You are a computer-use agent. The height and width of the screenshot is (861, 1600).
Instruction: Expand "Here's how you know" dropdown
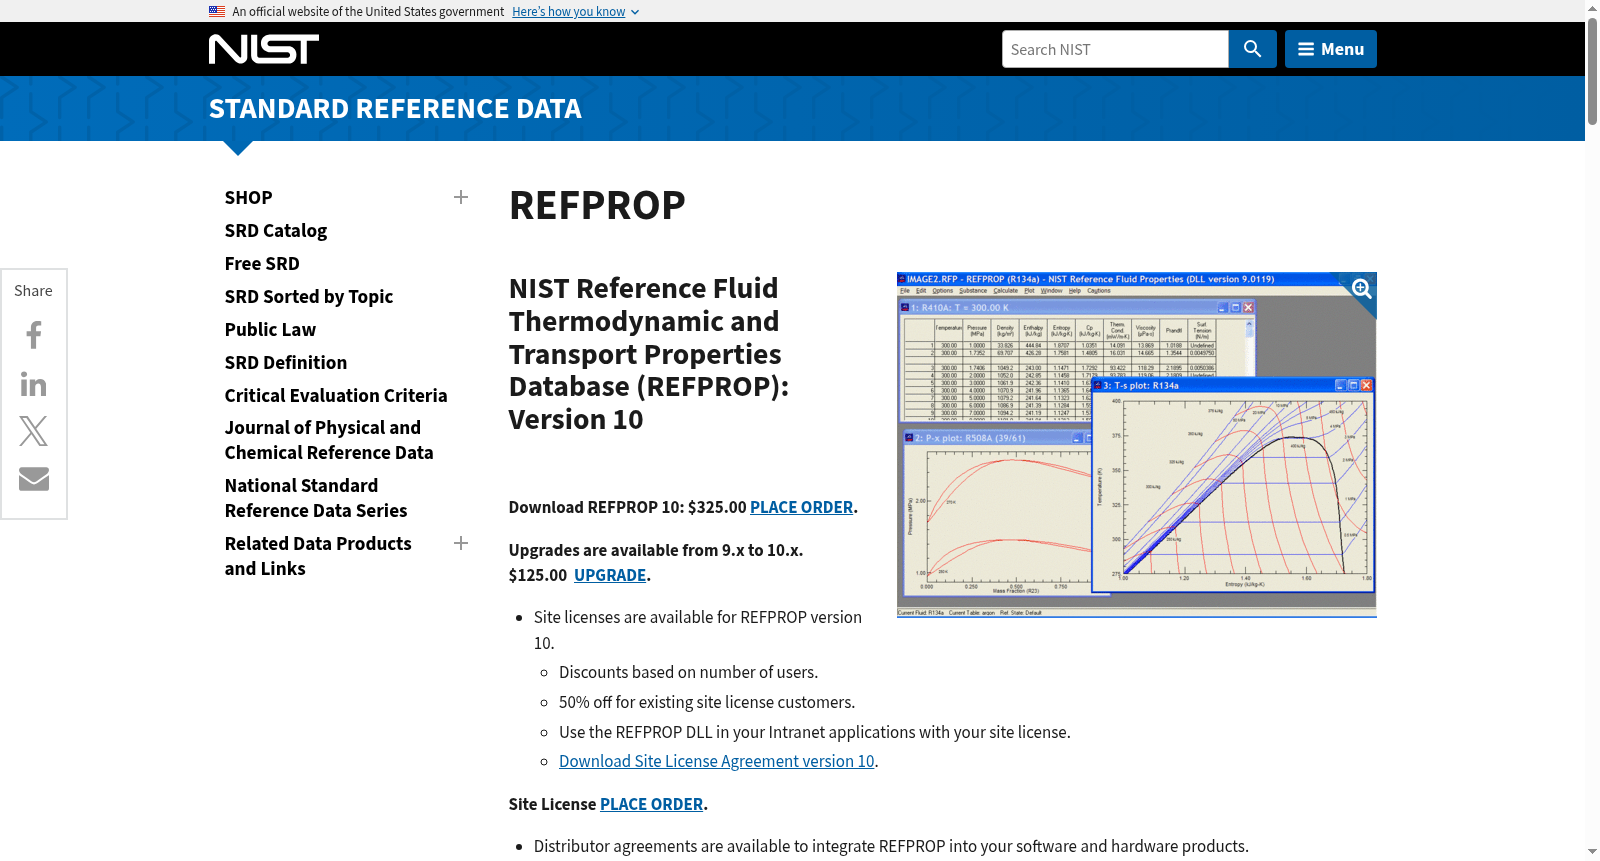(575, 12)
